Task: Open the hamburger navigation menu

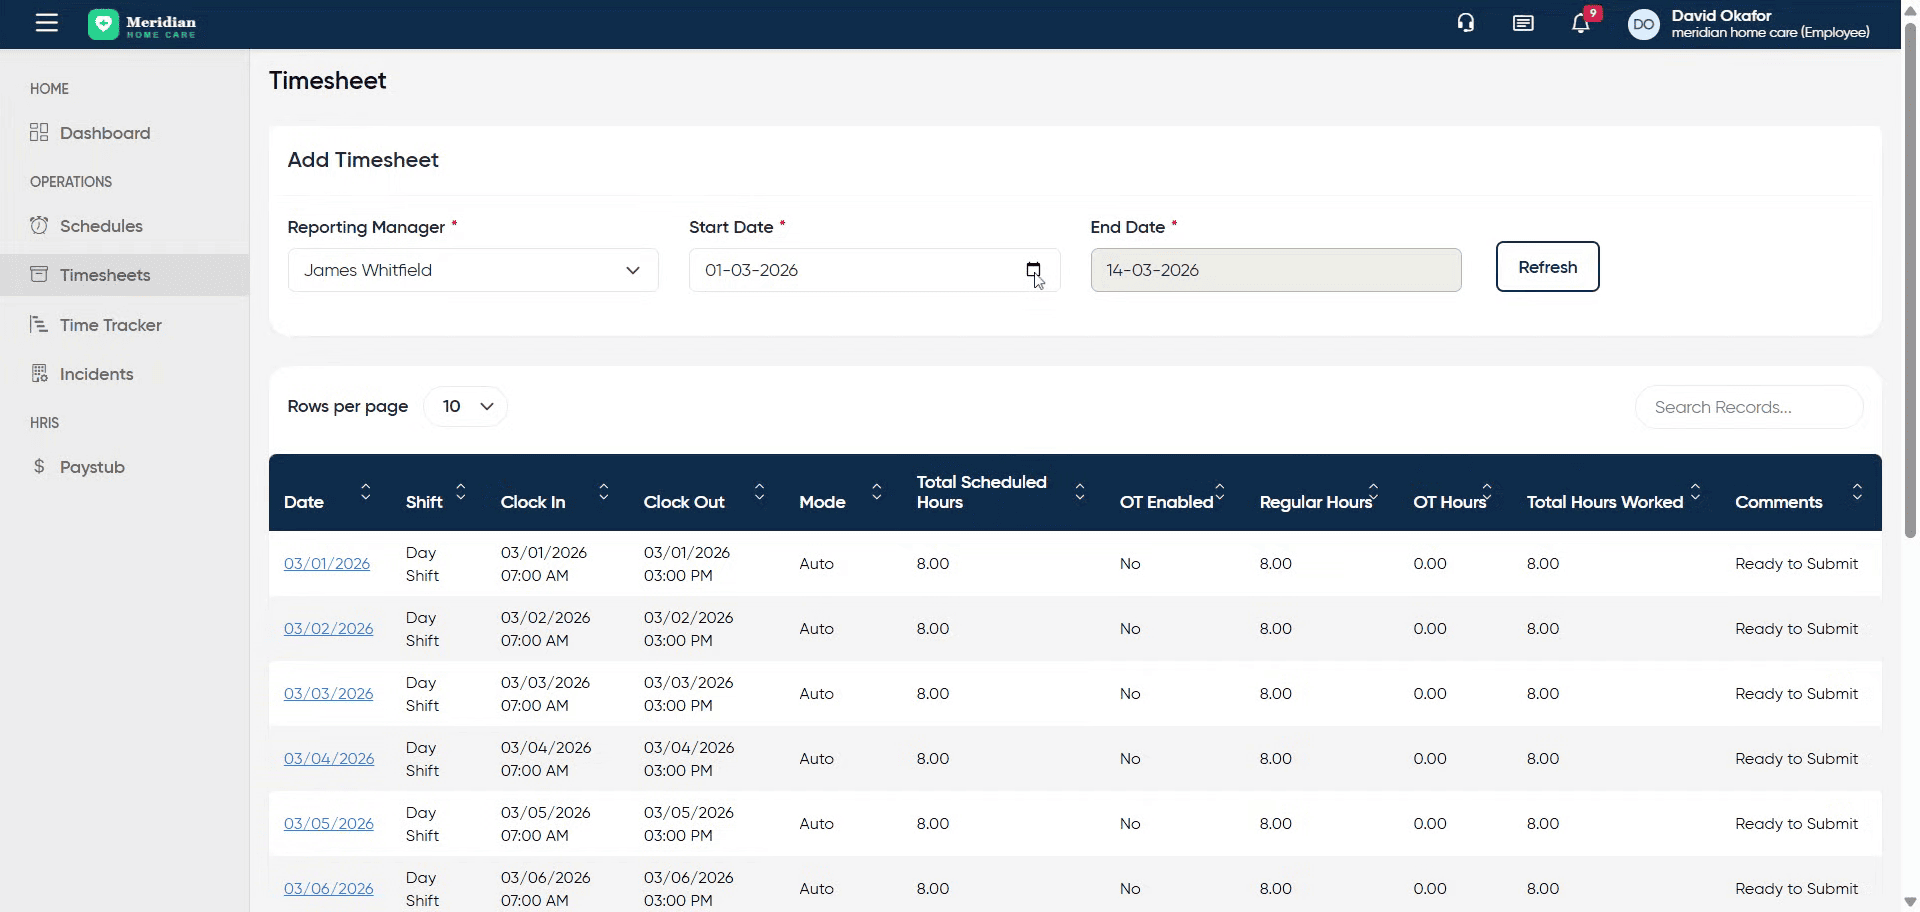Action: coord(47,23)
